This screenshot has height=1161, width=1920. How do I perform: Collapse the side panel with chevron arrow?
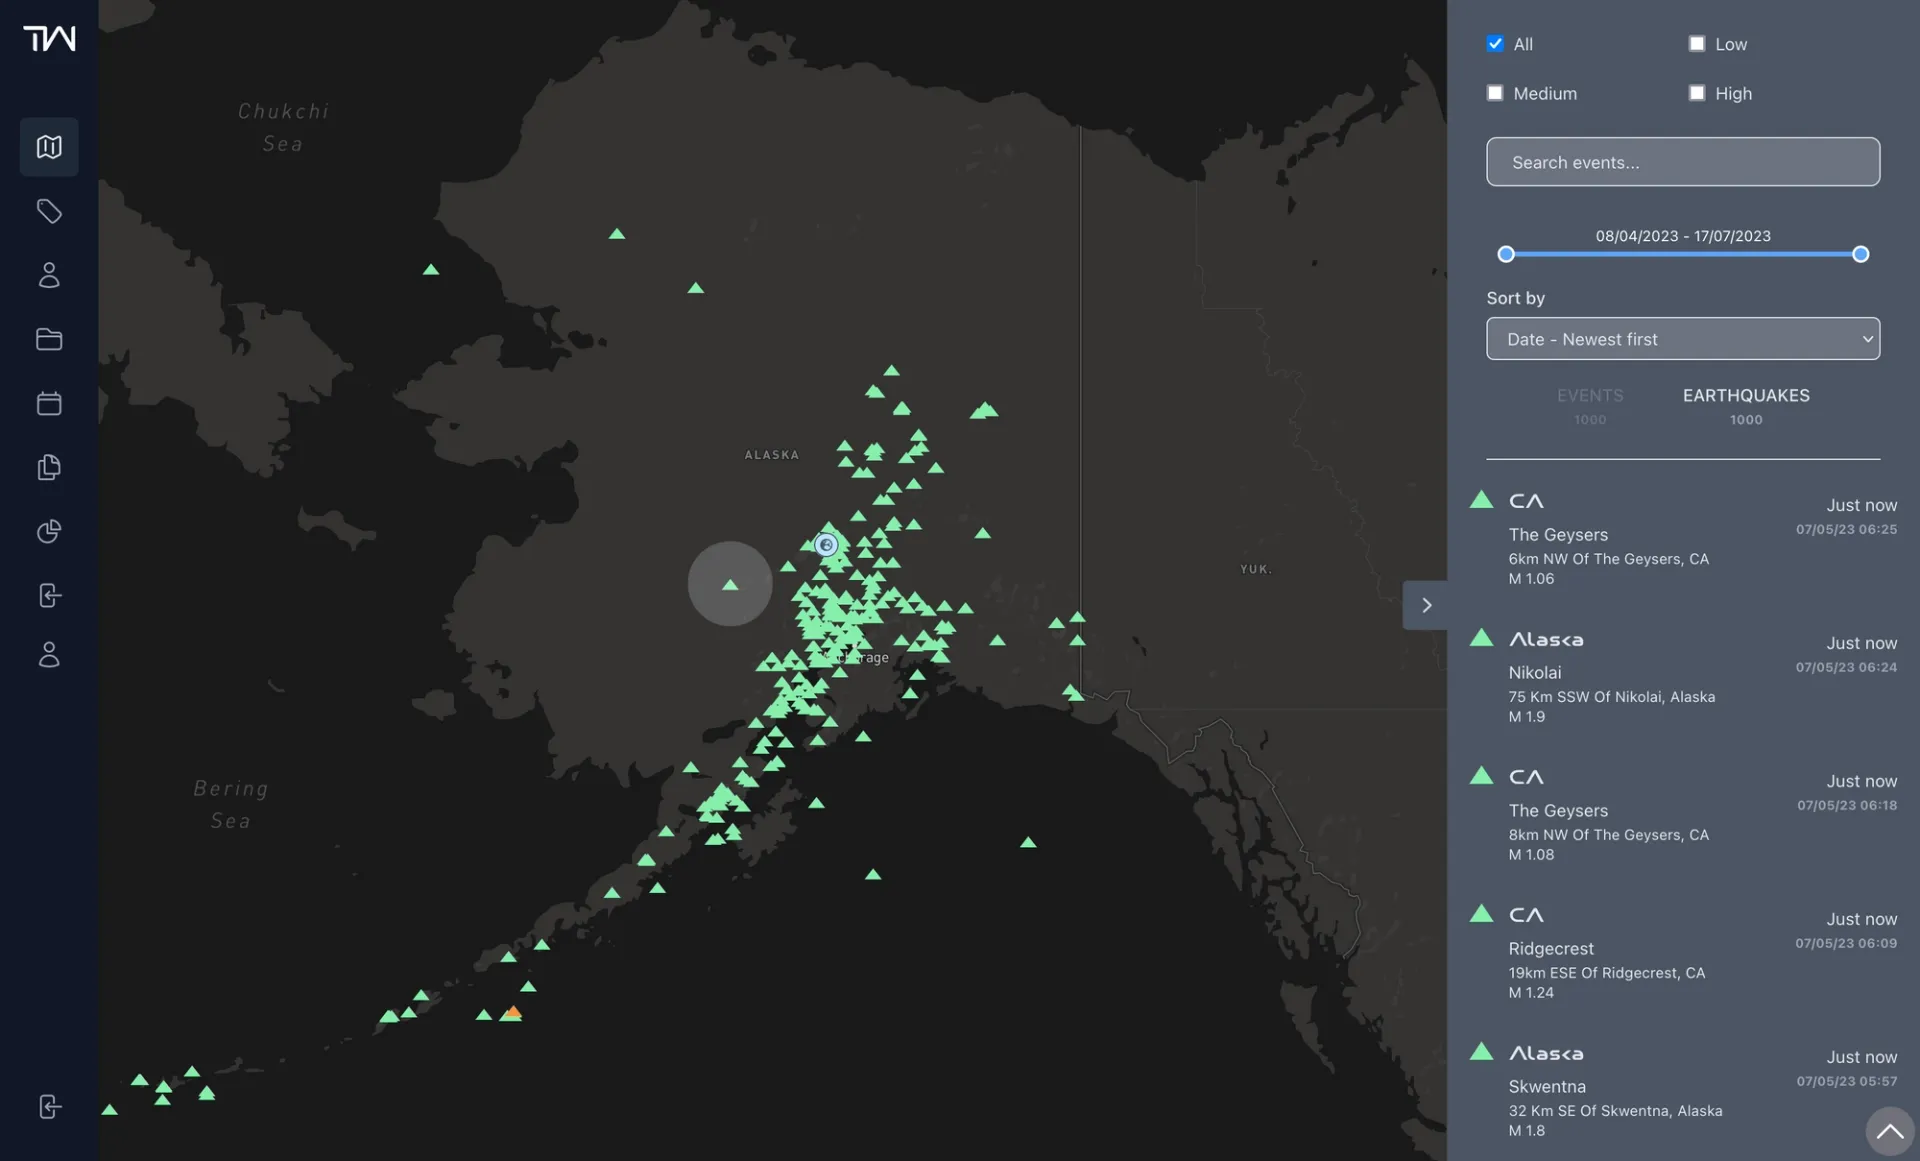tap(1426, 605)
